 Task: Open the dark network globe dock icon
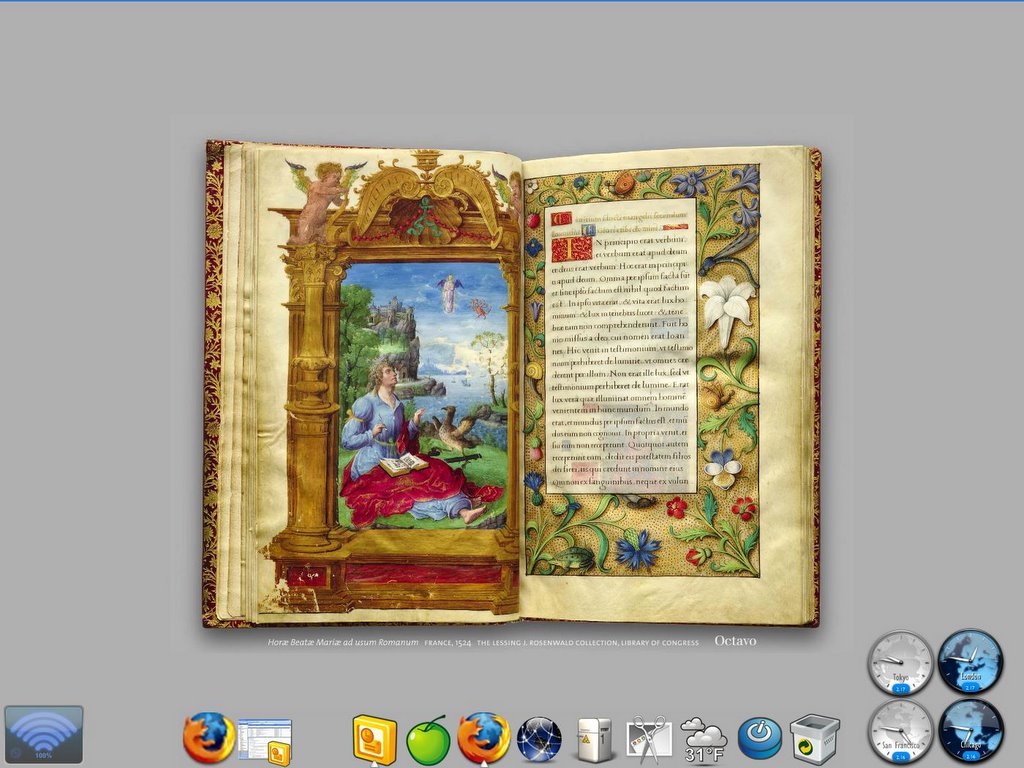tap(539, 739)
